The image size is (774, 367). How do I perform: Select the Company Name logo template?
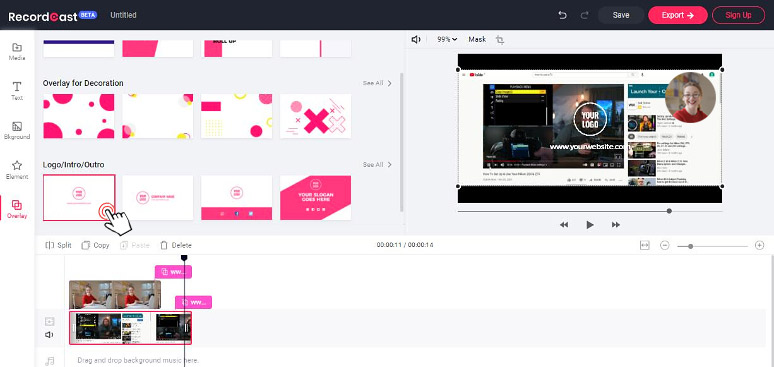click(157, 198)
